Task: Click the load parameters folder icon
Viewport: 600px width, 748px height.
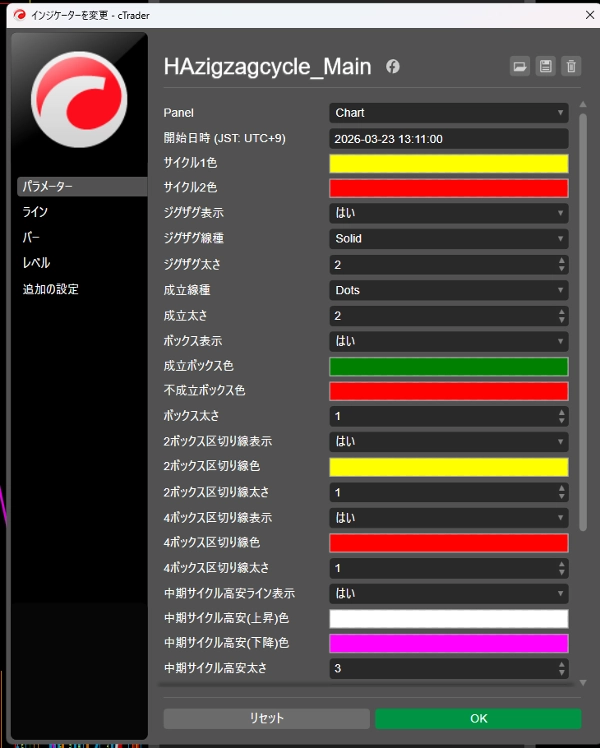Action: [520, 66]
